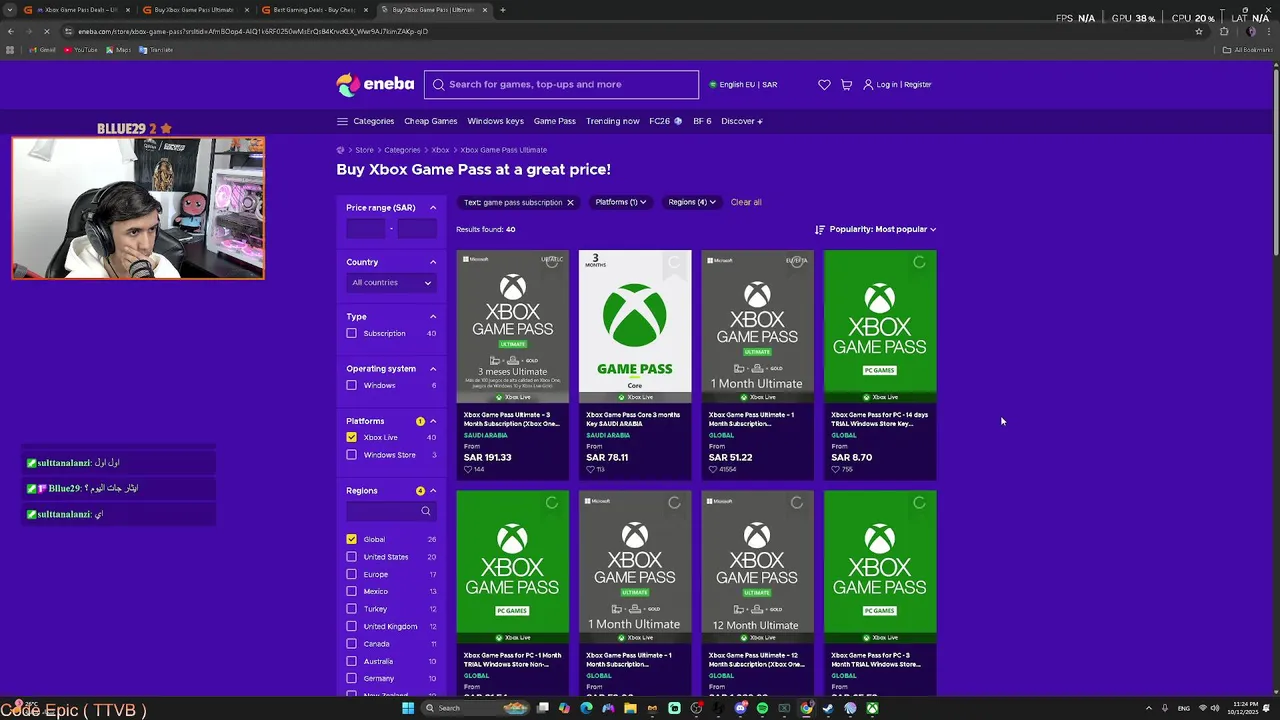Click the minimum price range input

[366, 229]
